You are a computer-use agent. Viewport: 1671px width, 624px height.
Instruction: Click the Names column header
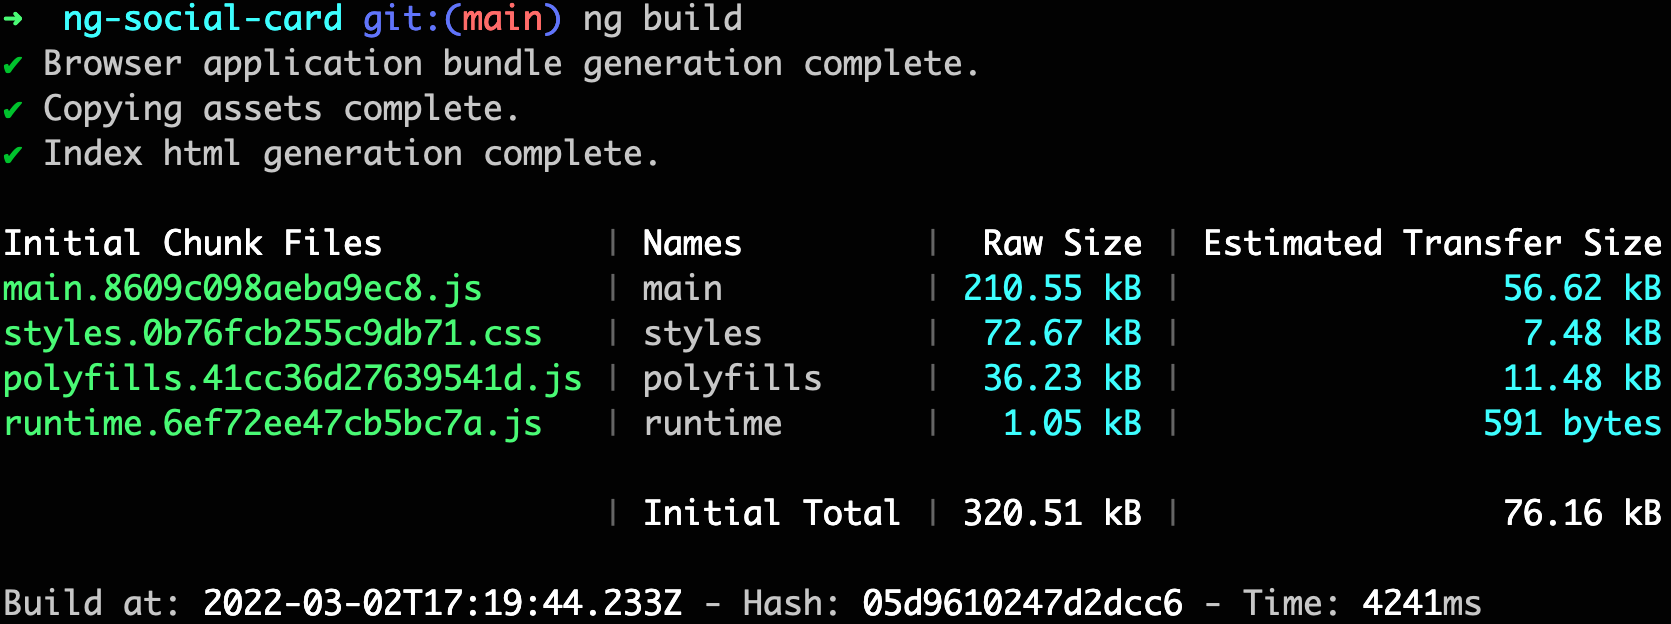click(693, 244)
